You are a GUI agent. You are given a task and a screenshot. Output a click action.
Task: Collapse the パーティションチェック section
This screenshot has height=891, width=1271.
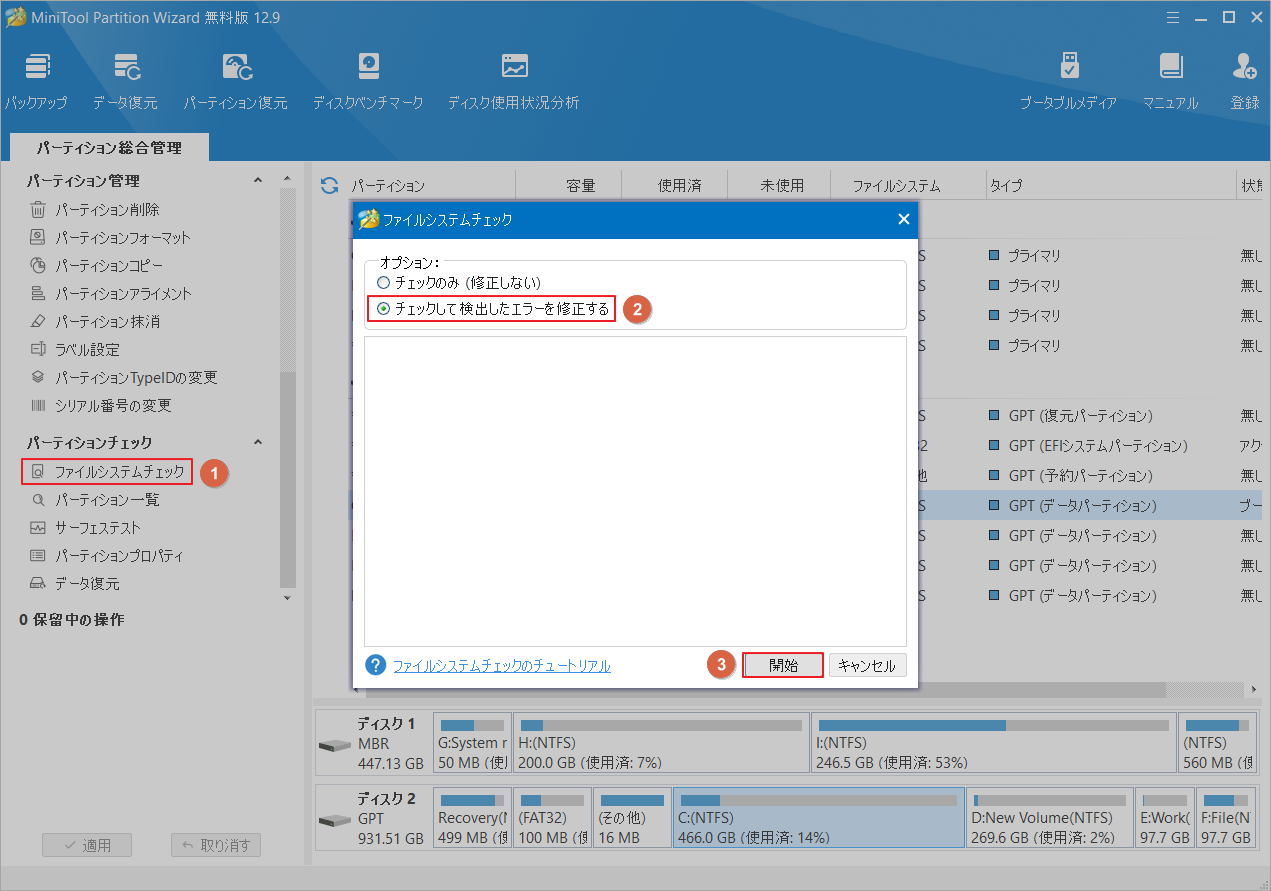[257, 442]
